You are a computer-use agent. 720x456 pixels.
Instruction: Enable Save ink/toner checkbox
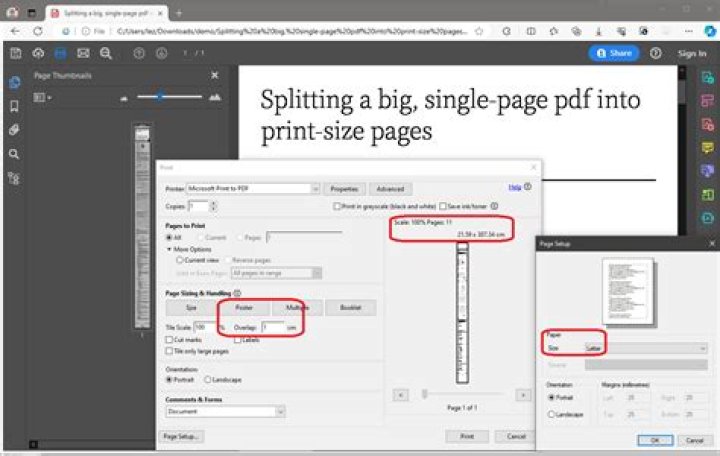(x=443, y=206)
